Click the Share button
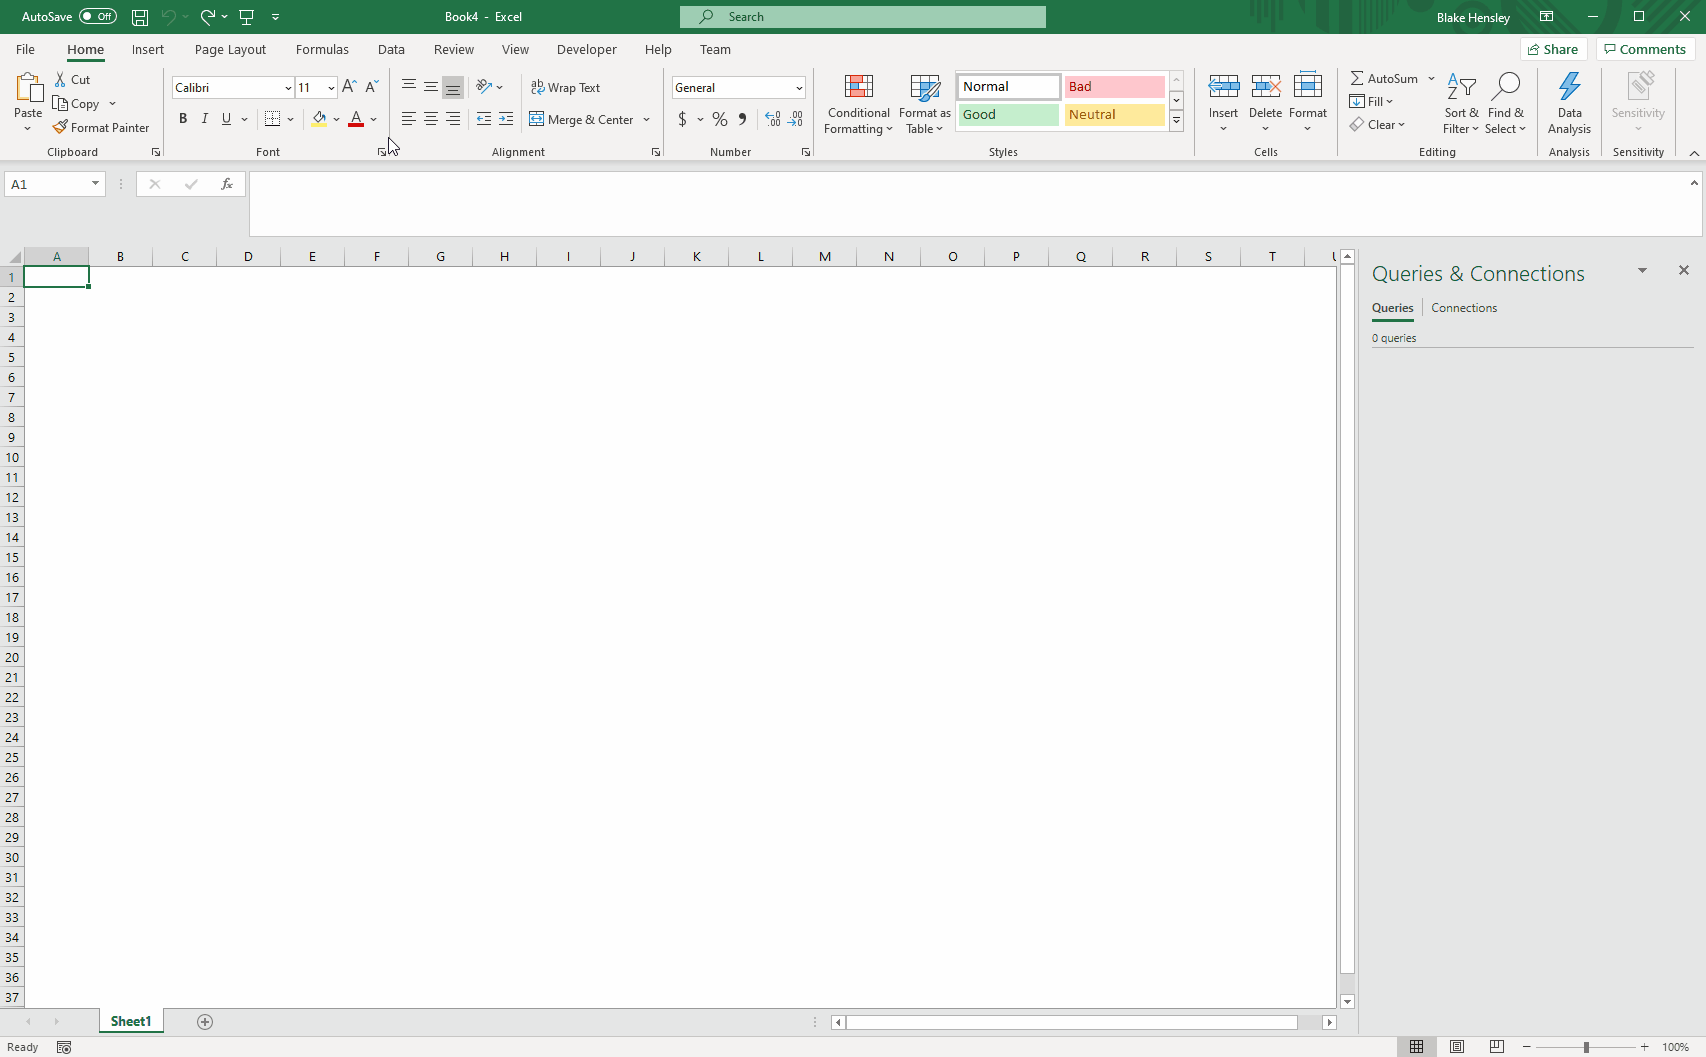This screenshot has width=1706, height=1057. pyautogui.click(x=1554, y=49)
